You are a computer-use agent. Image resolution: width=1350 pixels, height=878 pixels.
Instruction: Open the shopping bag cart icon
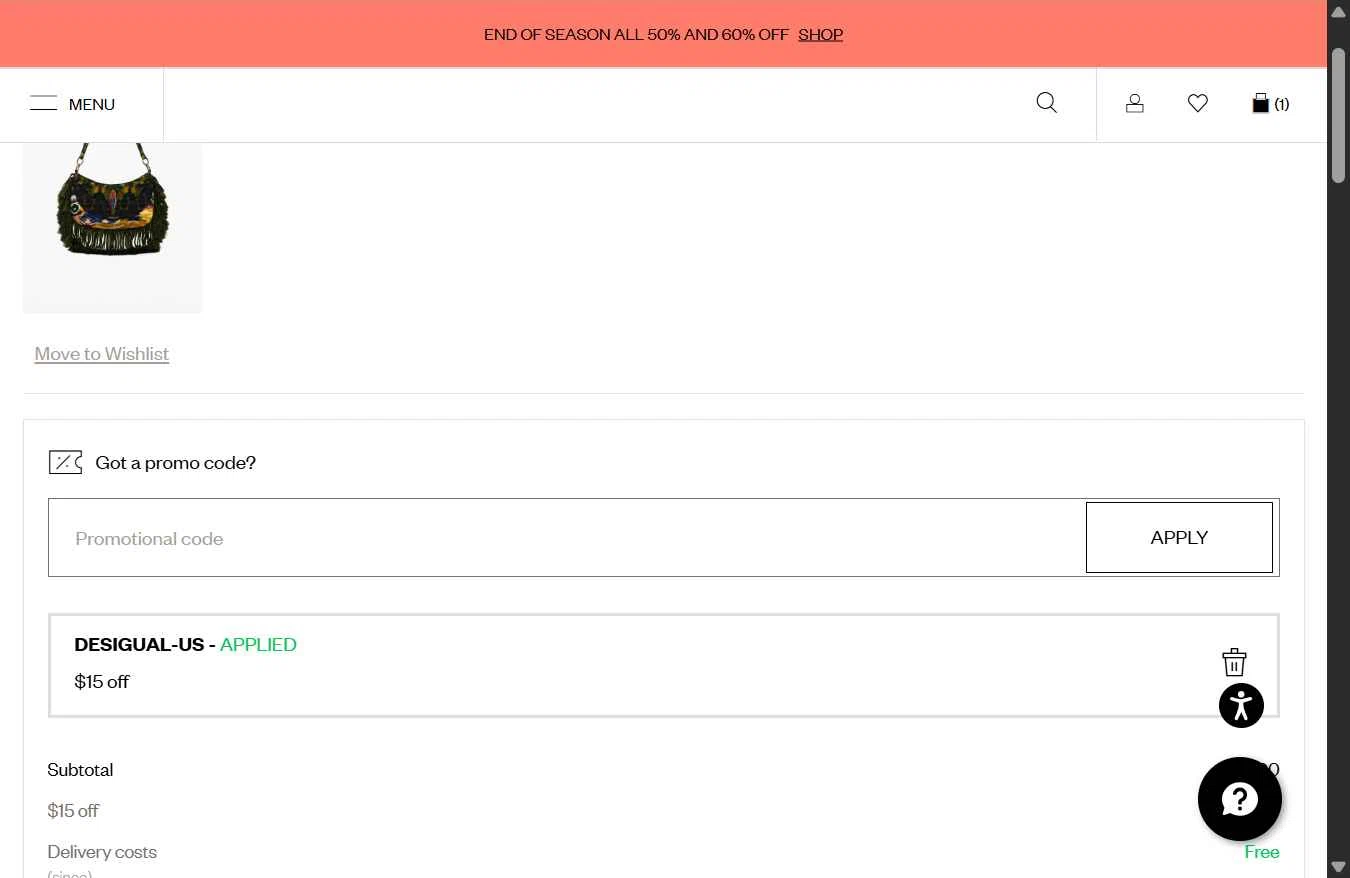point(1270,103)
